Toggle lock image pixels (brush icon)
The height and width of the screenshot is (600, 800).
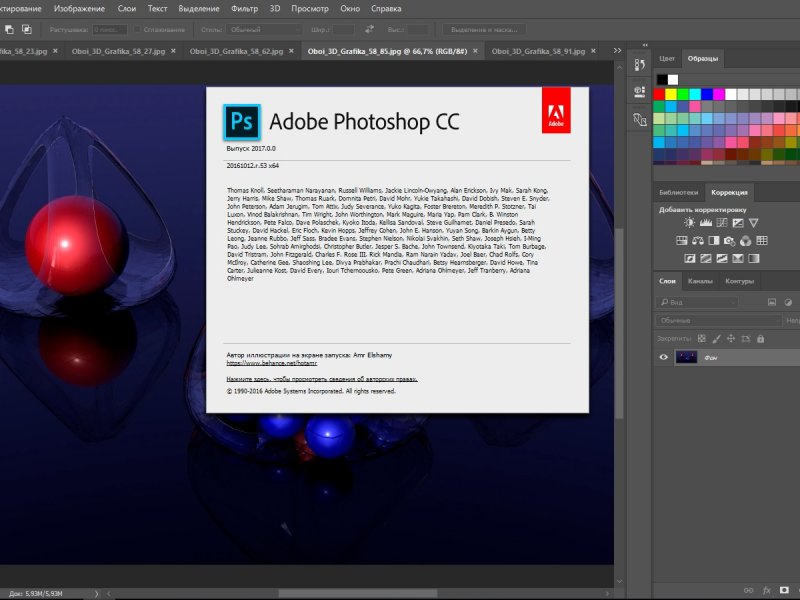[x=716, y=339]
